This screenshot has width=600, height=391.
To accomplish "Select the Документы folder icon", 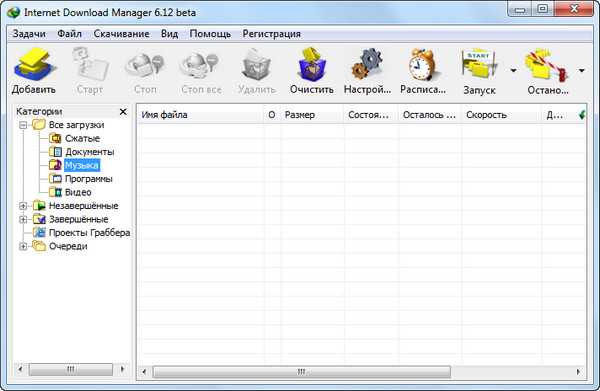I will click(55, 152).
